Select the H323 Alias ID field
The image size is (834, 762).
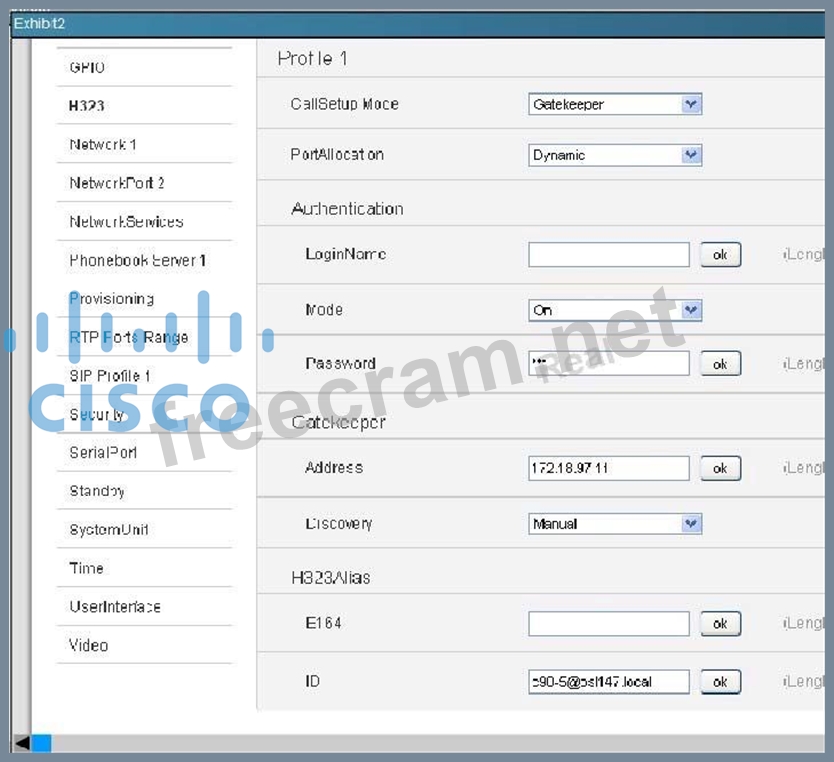(x=608, y=682)
